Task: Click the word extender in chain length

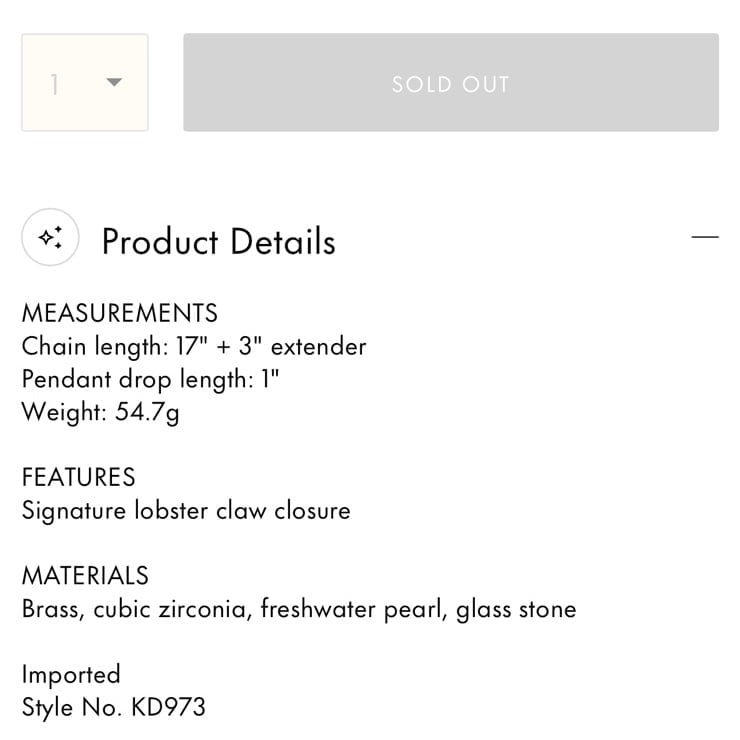Action: (319, 347)
